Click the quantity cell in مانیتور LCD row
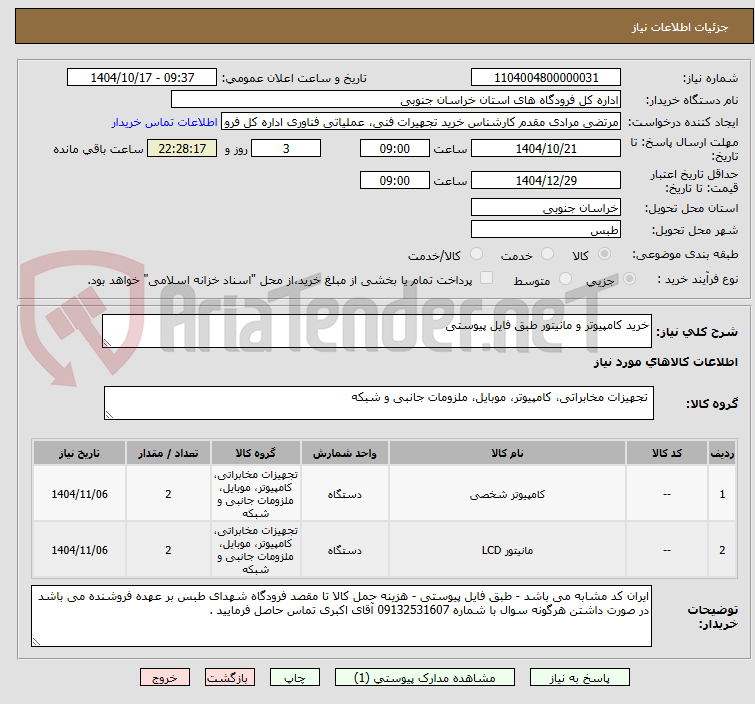The width and height of the screenshot is (755, 704). tap(168, 550)
